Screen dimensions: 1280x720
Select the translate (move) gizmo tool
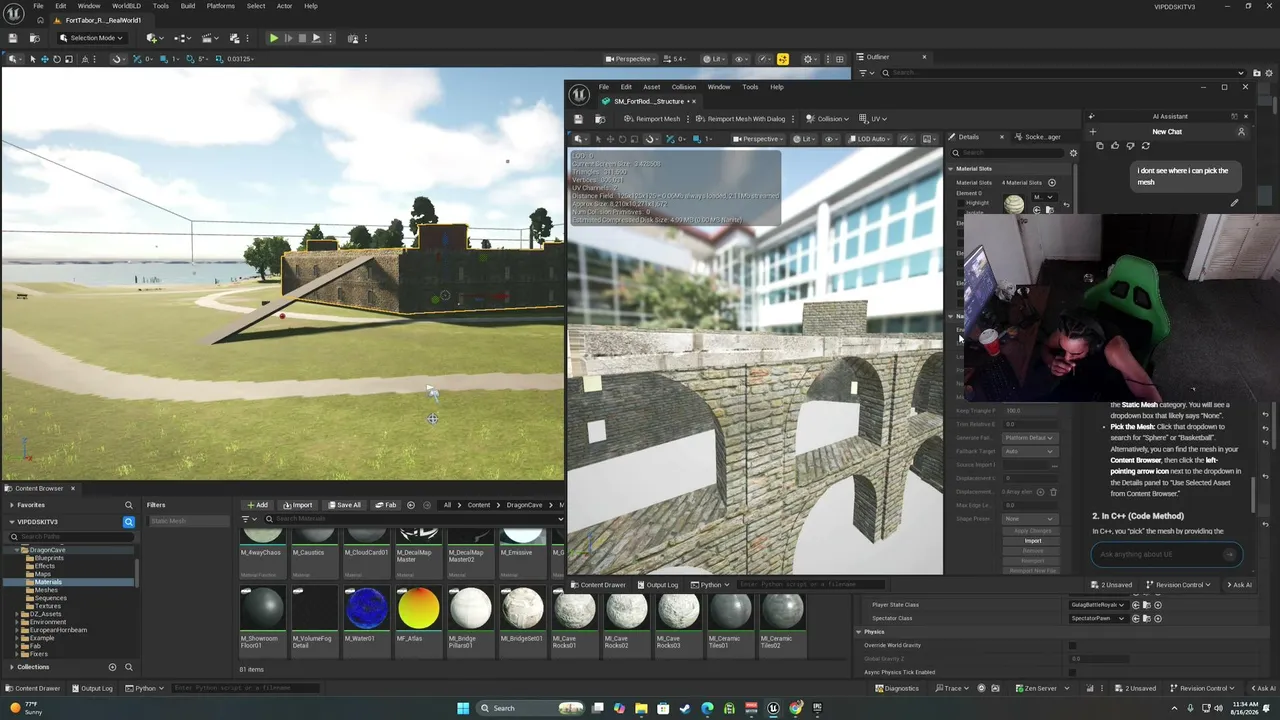(44, 59)
